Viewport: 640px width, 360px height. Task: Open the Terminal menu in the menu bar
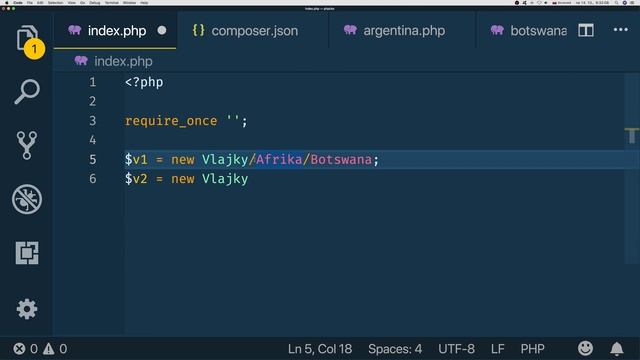[111, 2]
